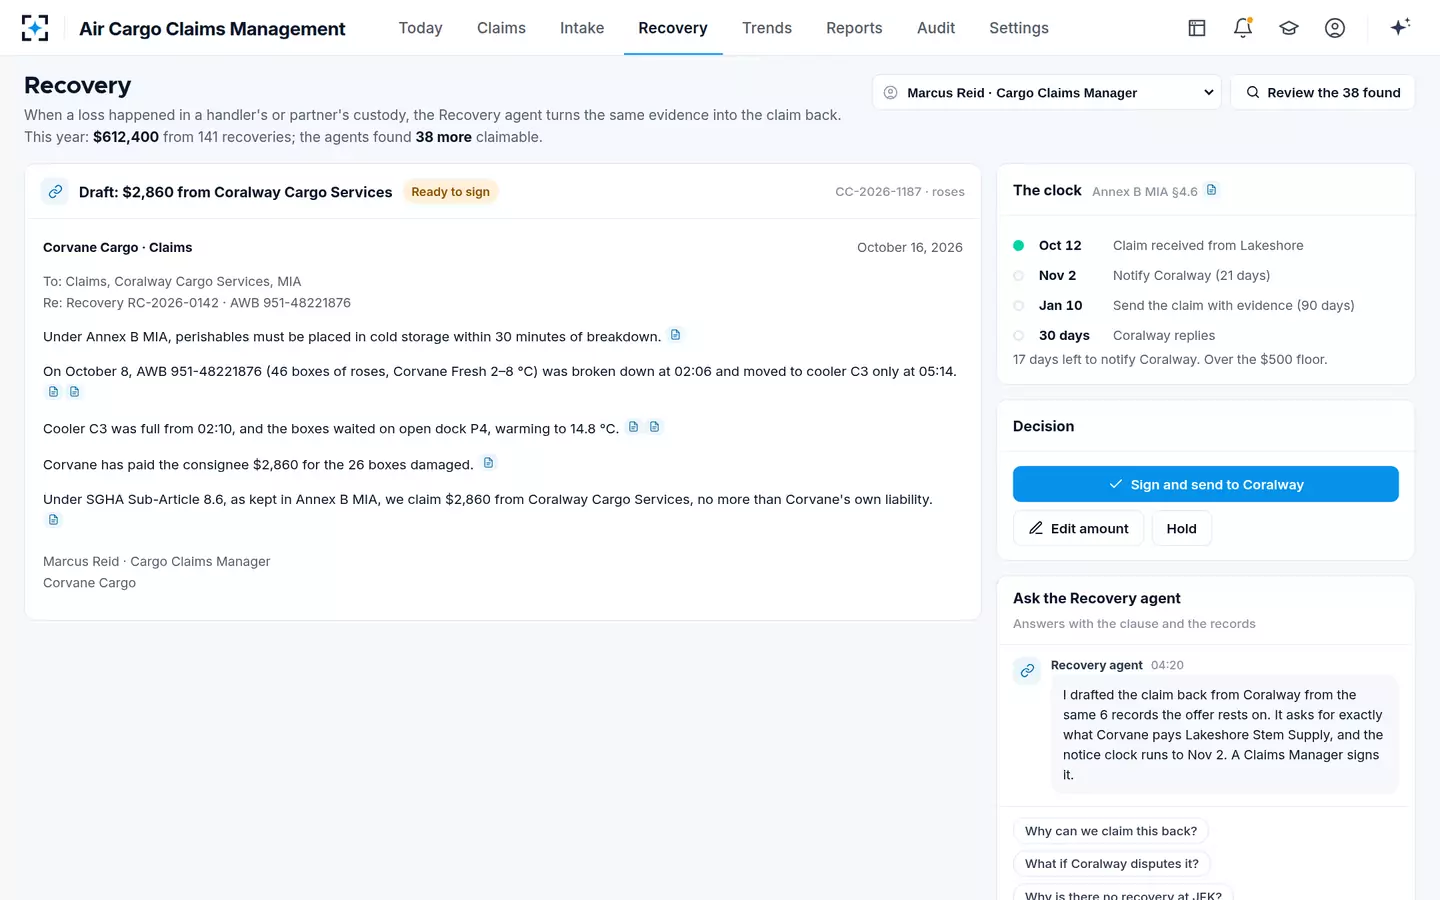Image resolution: width=1440 pixels, height=900 pixels.
Task: Open the citation icon after '30 minutes of breakdown'
Action: 675,335
